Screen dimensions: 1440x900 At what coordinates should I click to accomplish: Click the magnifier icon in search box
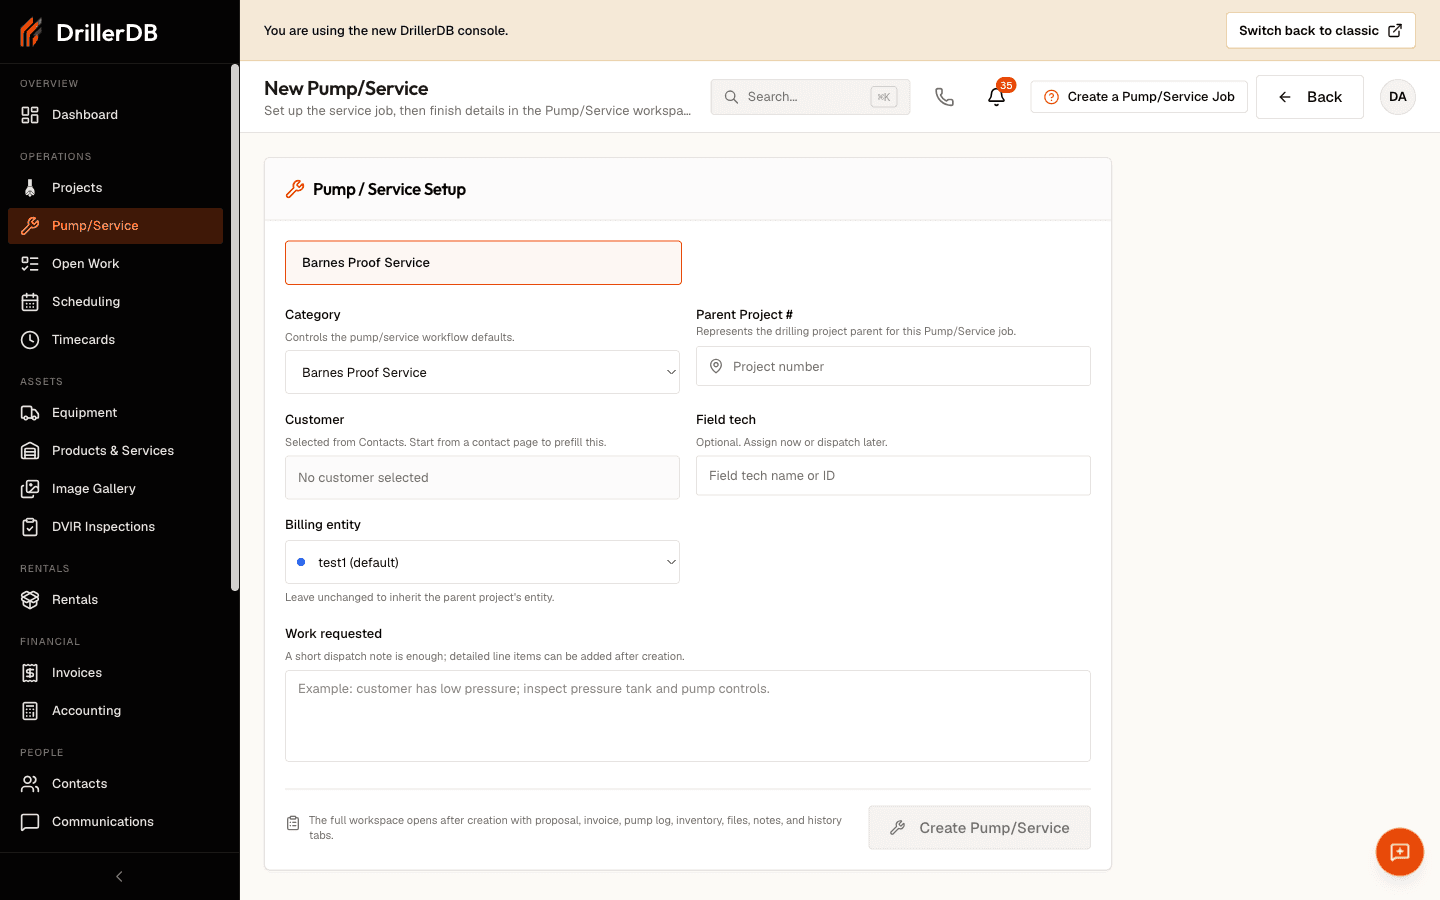point(731,97)
